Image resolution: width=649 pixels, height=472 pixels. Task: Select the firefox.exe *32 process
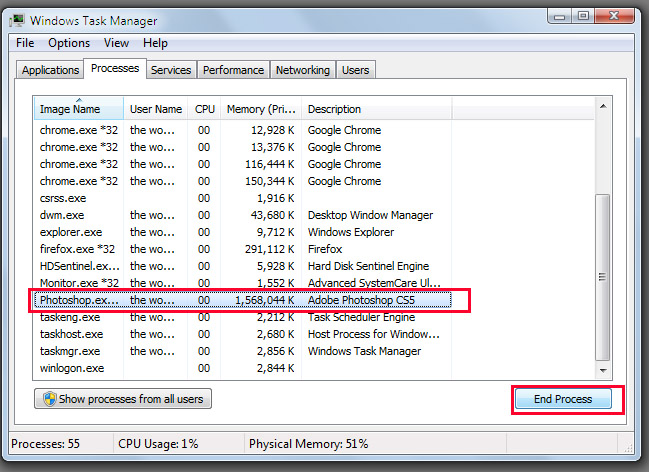click(x=77, y=249)
